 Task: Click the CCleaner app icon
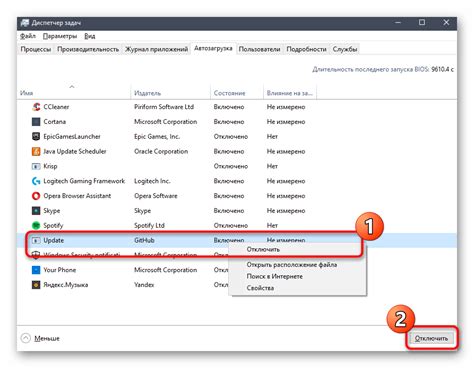(x=36, y=107)
